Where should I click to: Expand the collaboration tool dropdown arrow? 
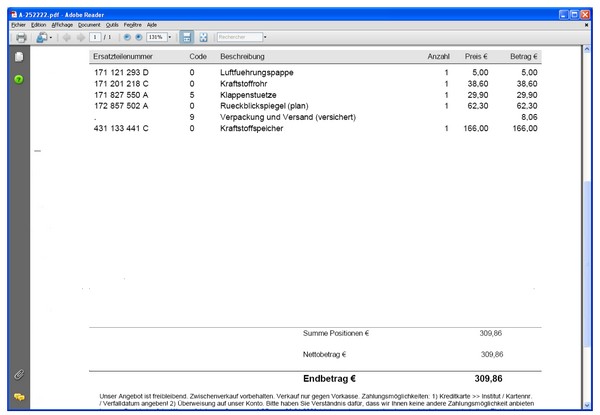coord(51,37)
